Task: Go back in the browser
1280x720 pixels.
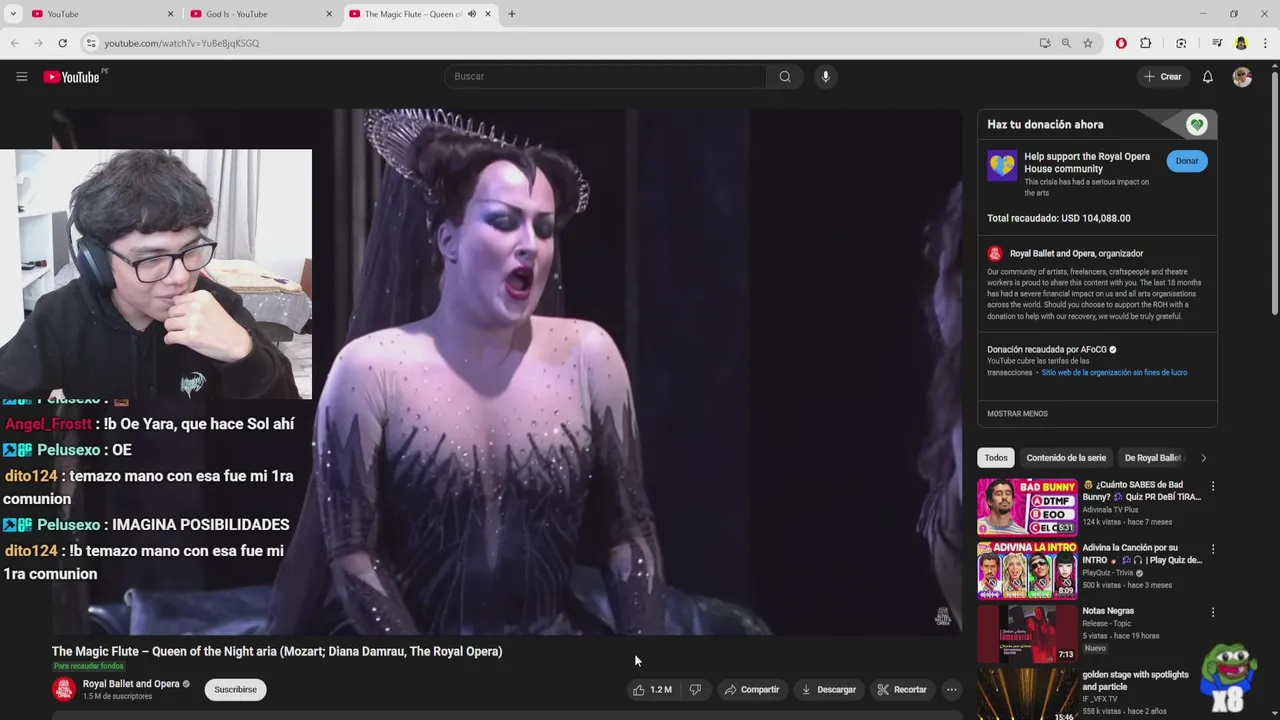Action: [x=14, y=43]
